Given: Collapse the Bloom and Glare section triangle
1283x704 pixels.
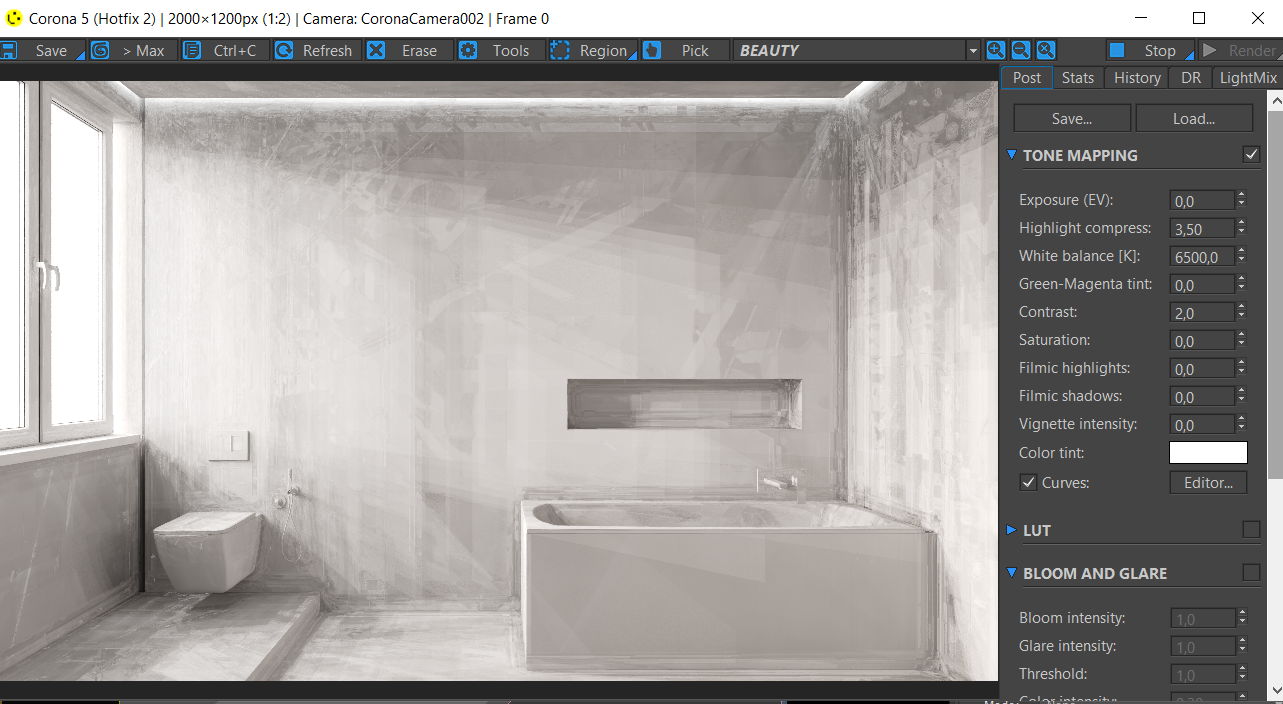Looking at the screenshot, I should point(1012,573).
